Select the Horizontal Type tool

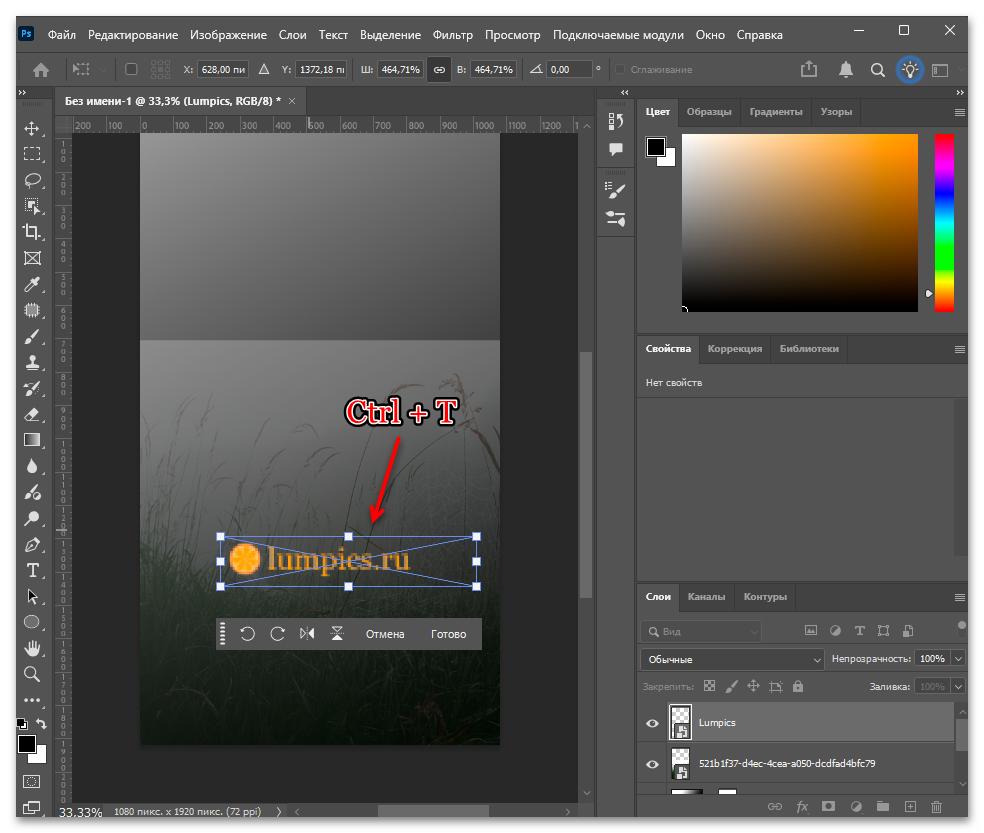(x=33, y=571)
